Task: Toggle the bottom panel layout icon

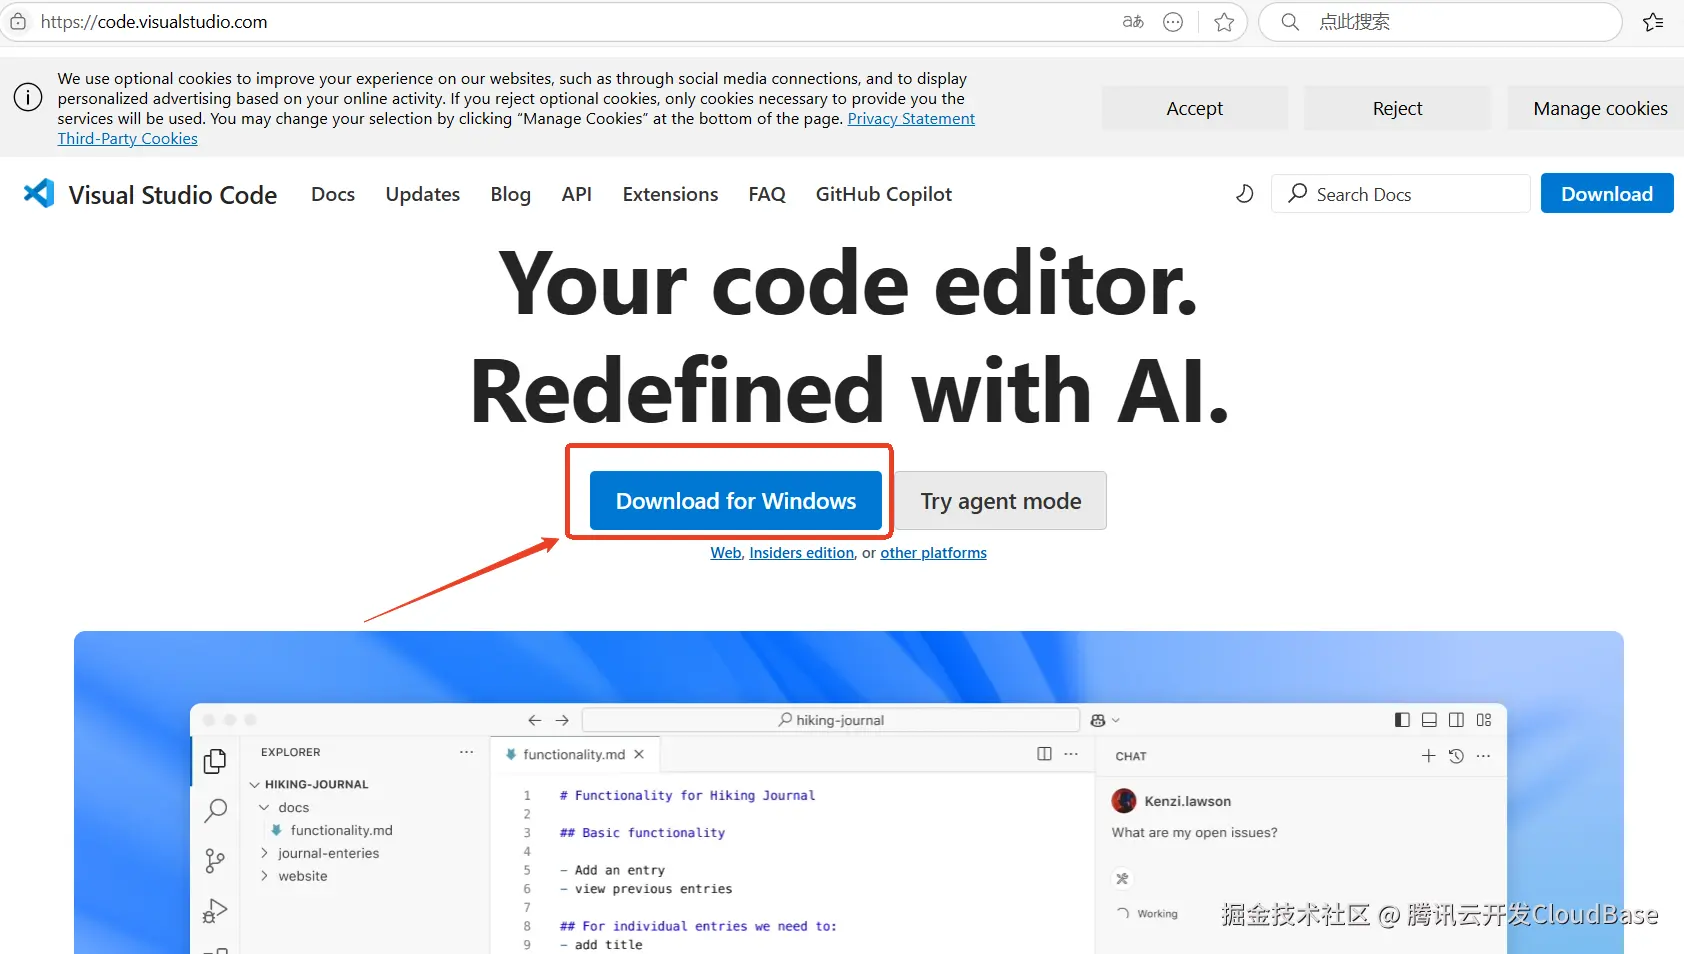Action: pyautogui.click(x=1429, y=720)
